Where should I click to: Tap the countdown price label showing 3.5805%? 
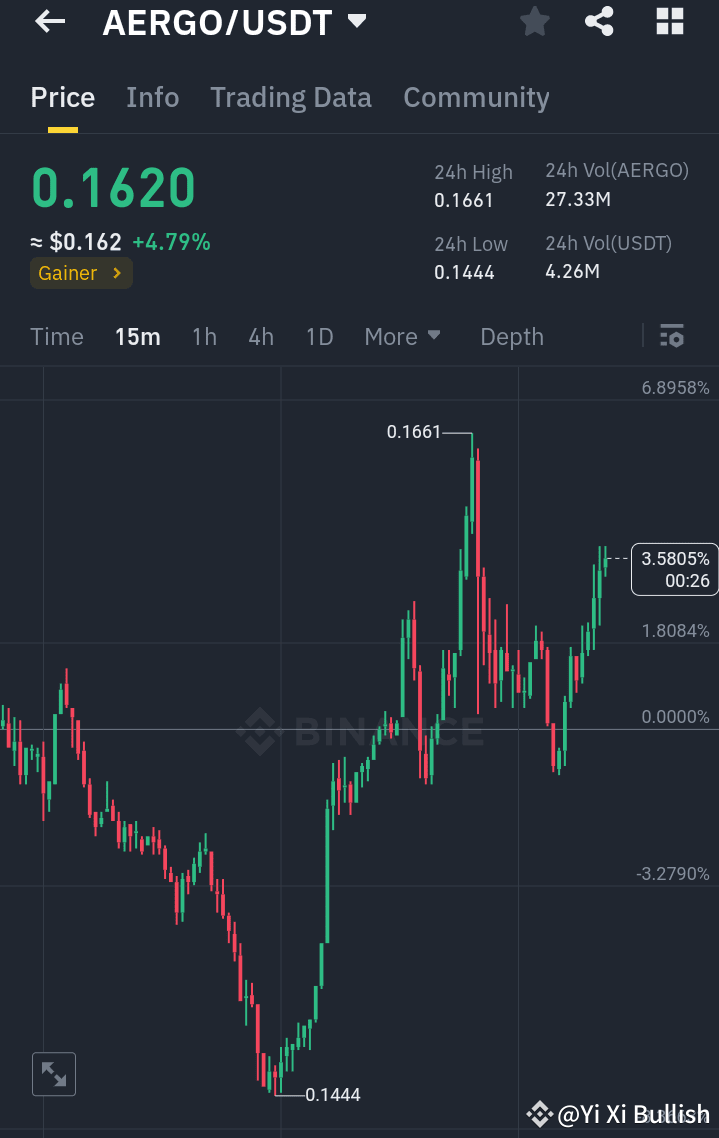tap(674, 569)
